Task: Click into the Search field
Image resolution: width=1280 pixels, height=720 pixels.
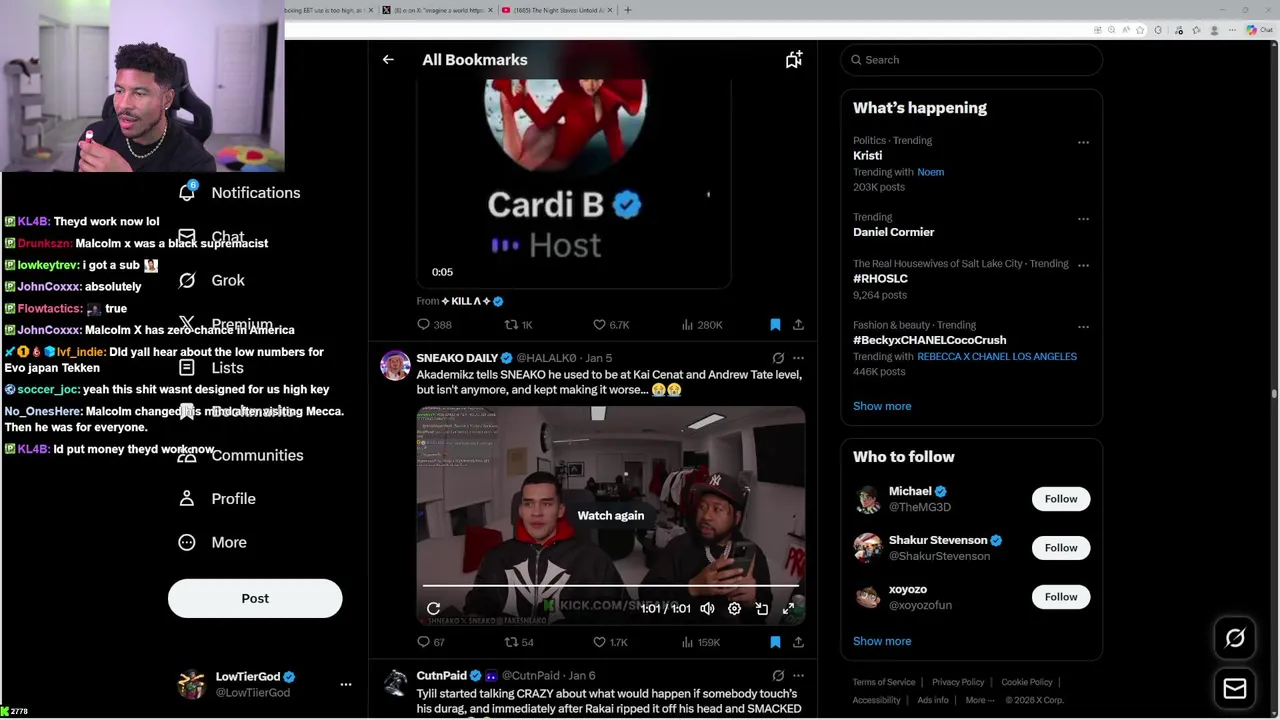Action: [971, 60]
